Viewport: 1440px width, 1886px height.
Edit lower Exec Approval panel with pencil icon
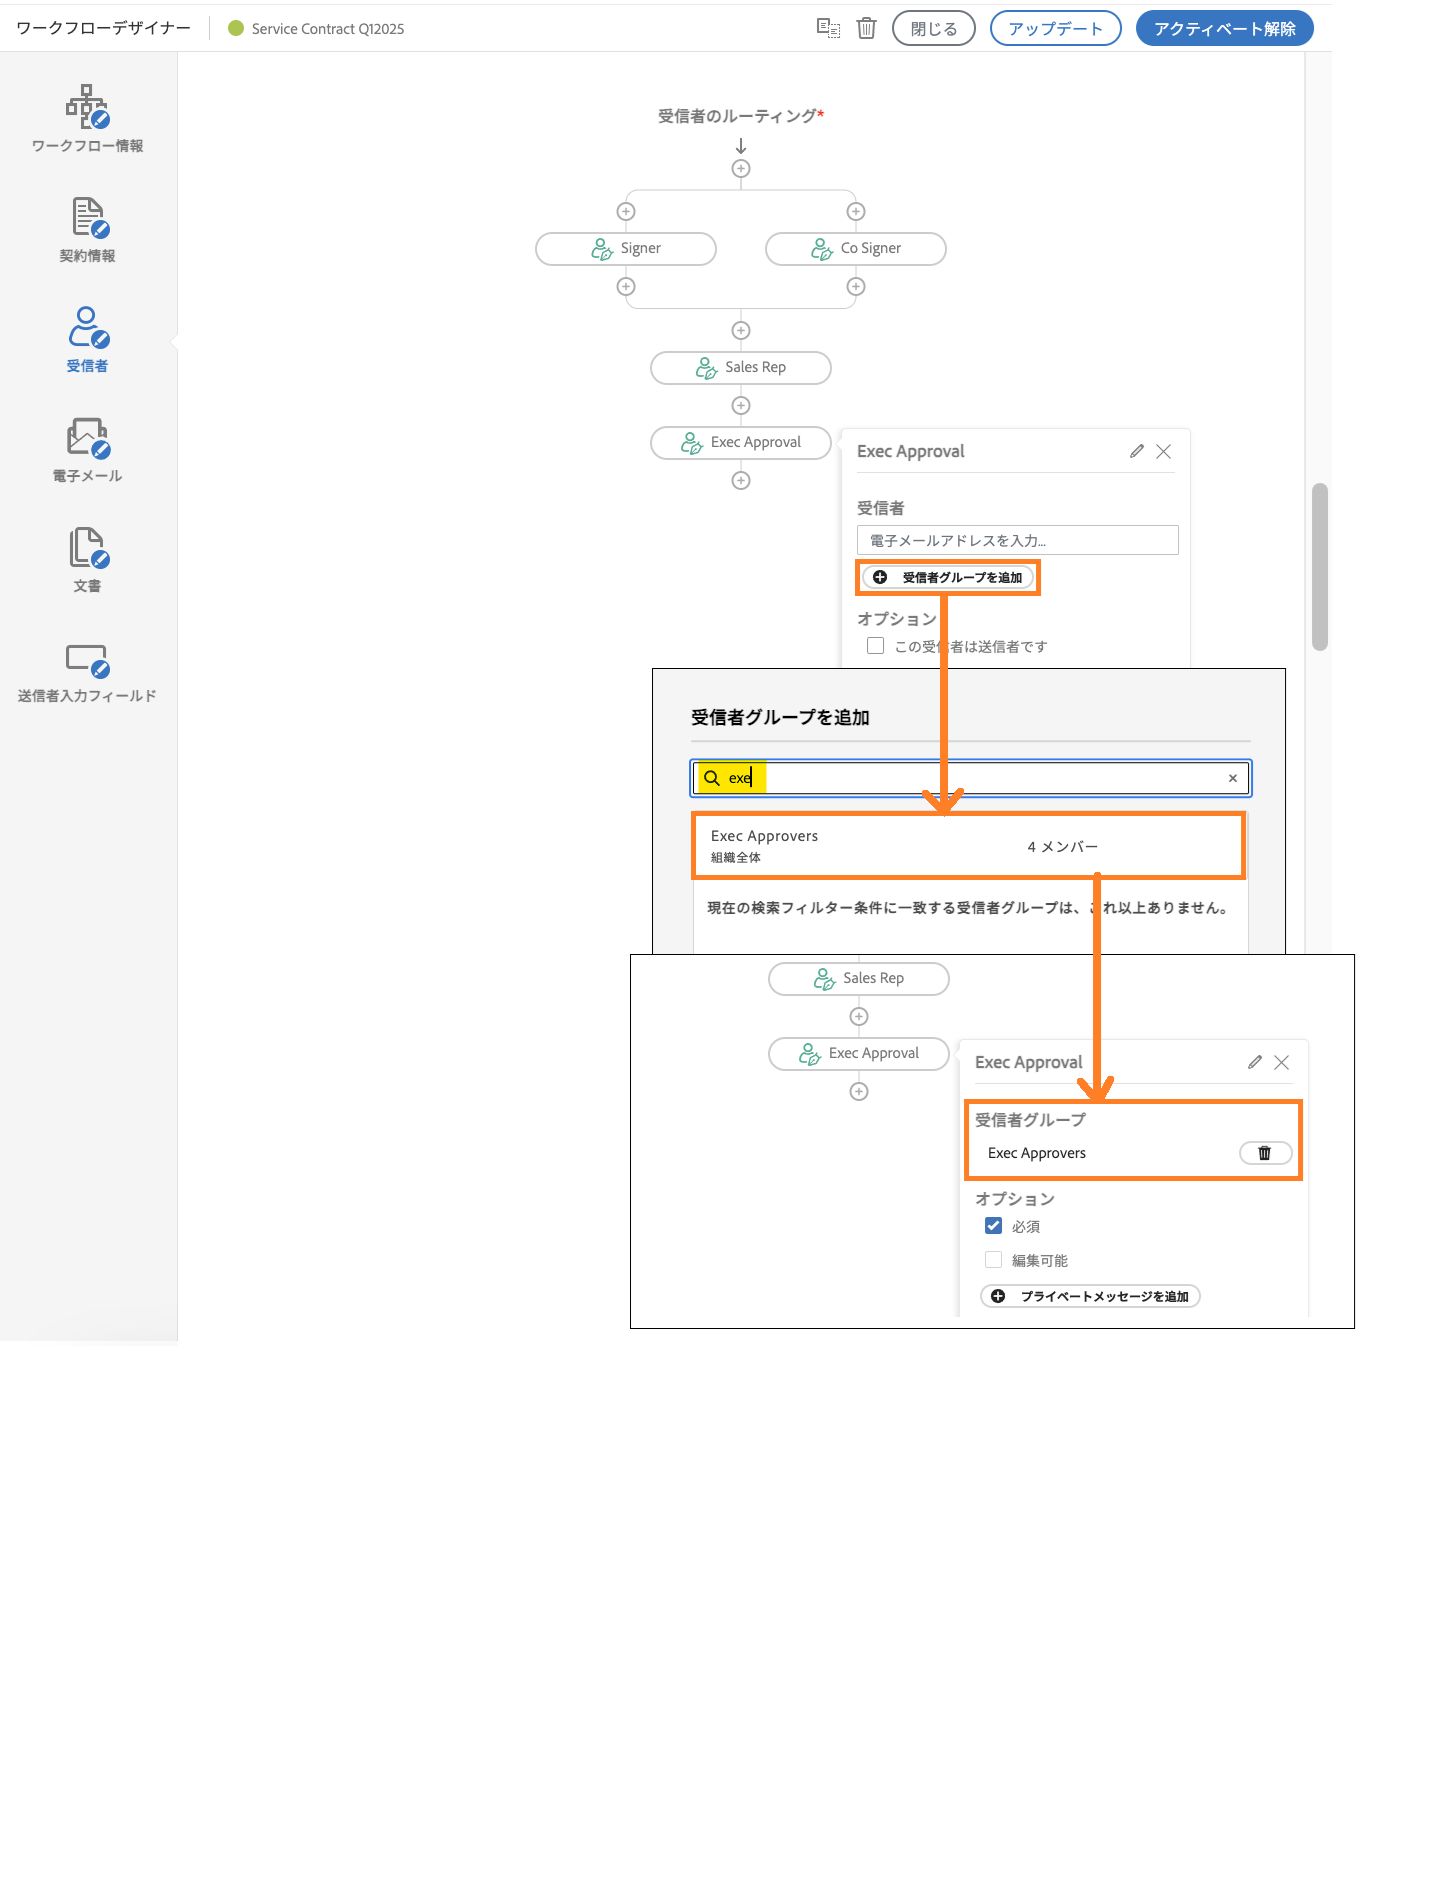(1255, 1062)
